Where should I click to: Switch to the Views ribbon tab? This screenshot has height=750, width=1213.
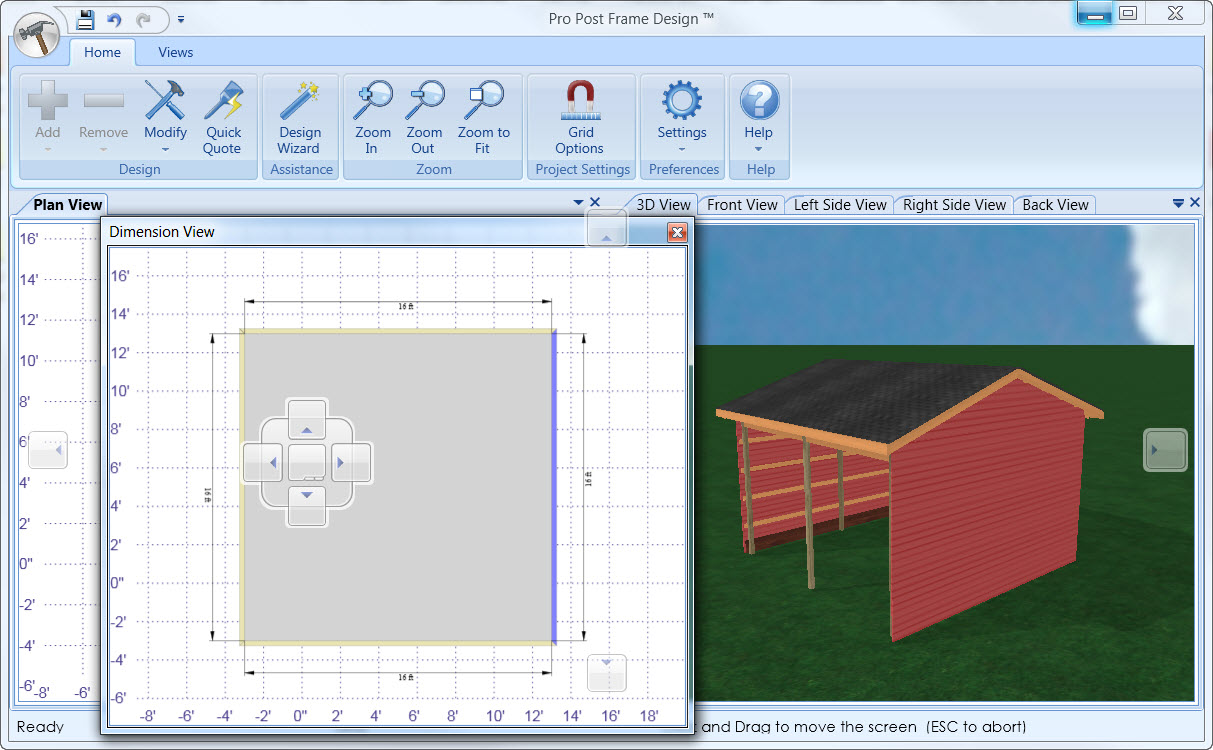tap(176, 52)
